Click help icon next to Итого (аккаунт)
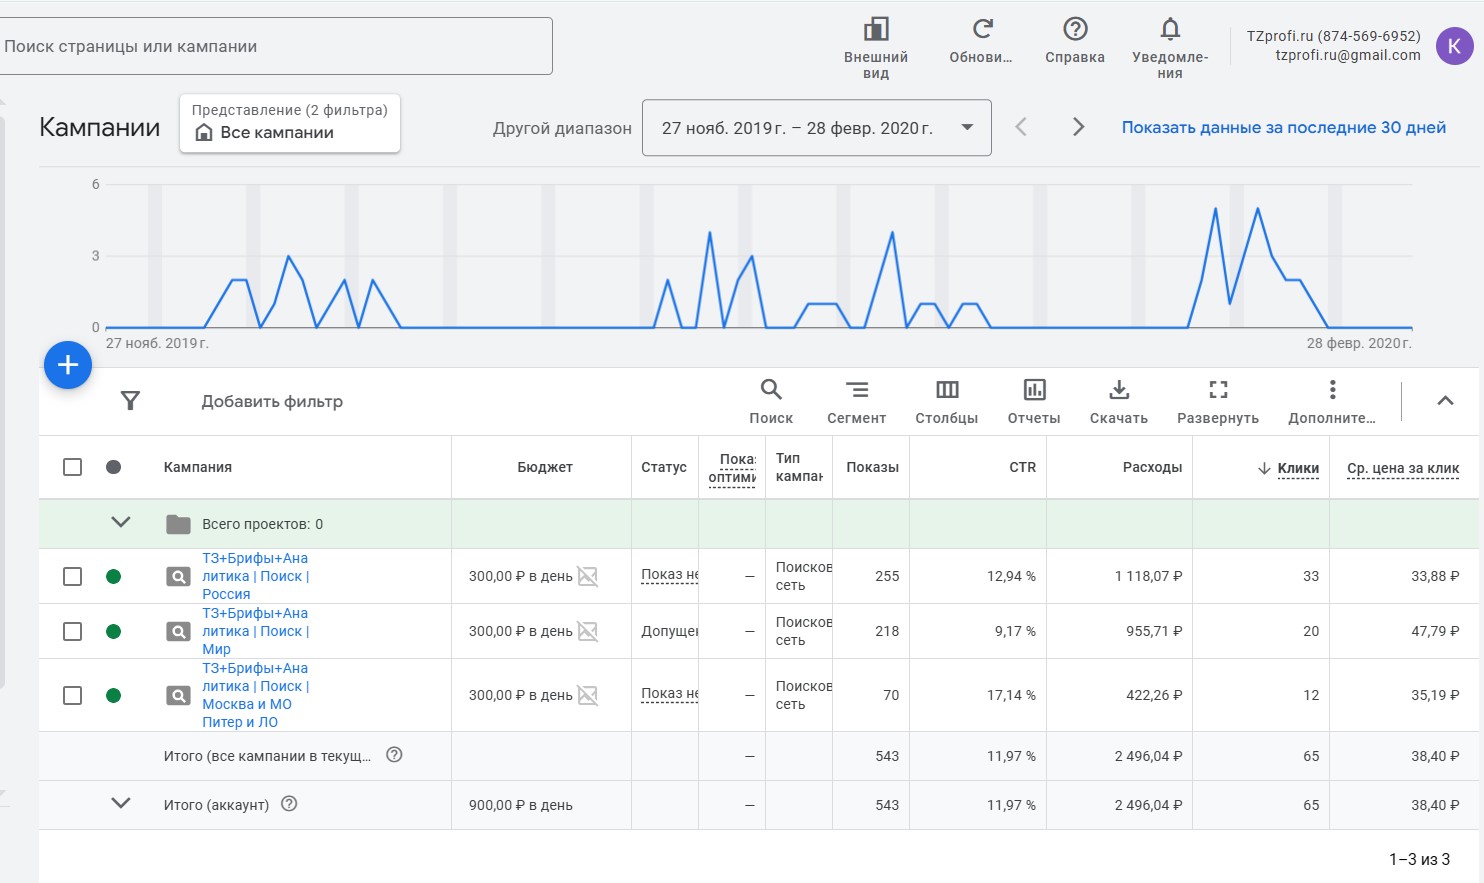 click(x=289, y=804)
